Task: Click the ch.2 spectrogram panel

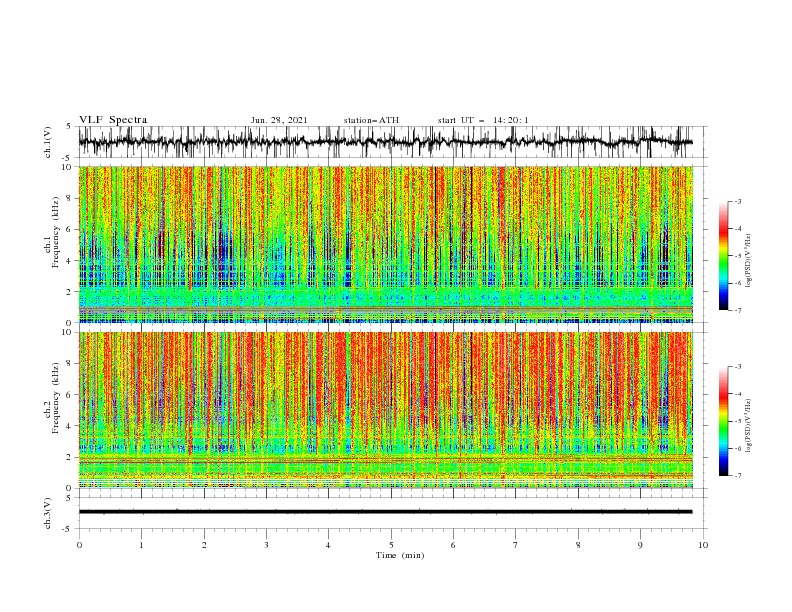Action: coord(386,410)
